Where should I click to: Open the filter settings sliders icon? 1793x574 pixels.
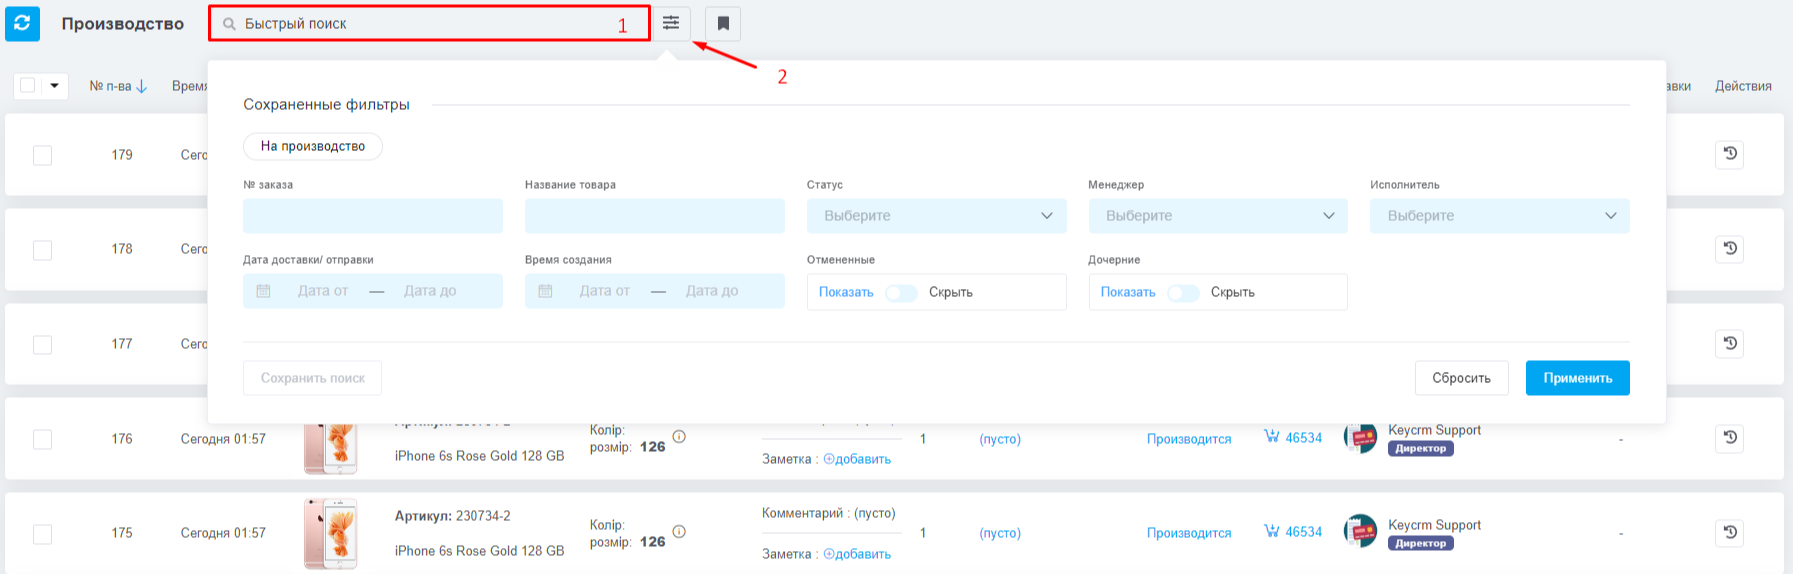(x=671, y=23)
